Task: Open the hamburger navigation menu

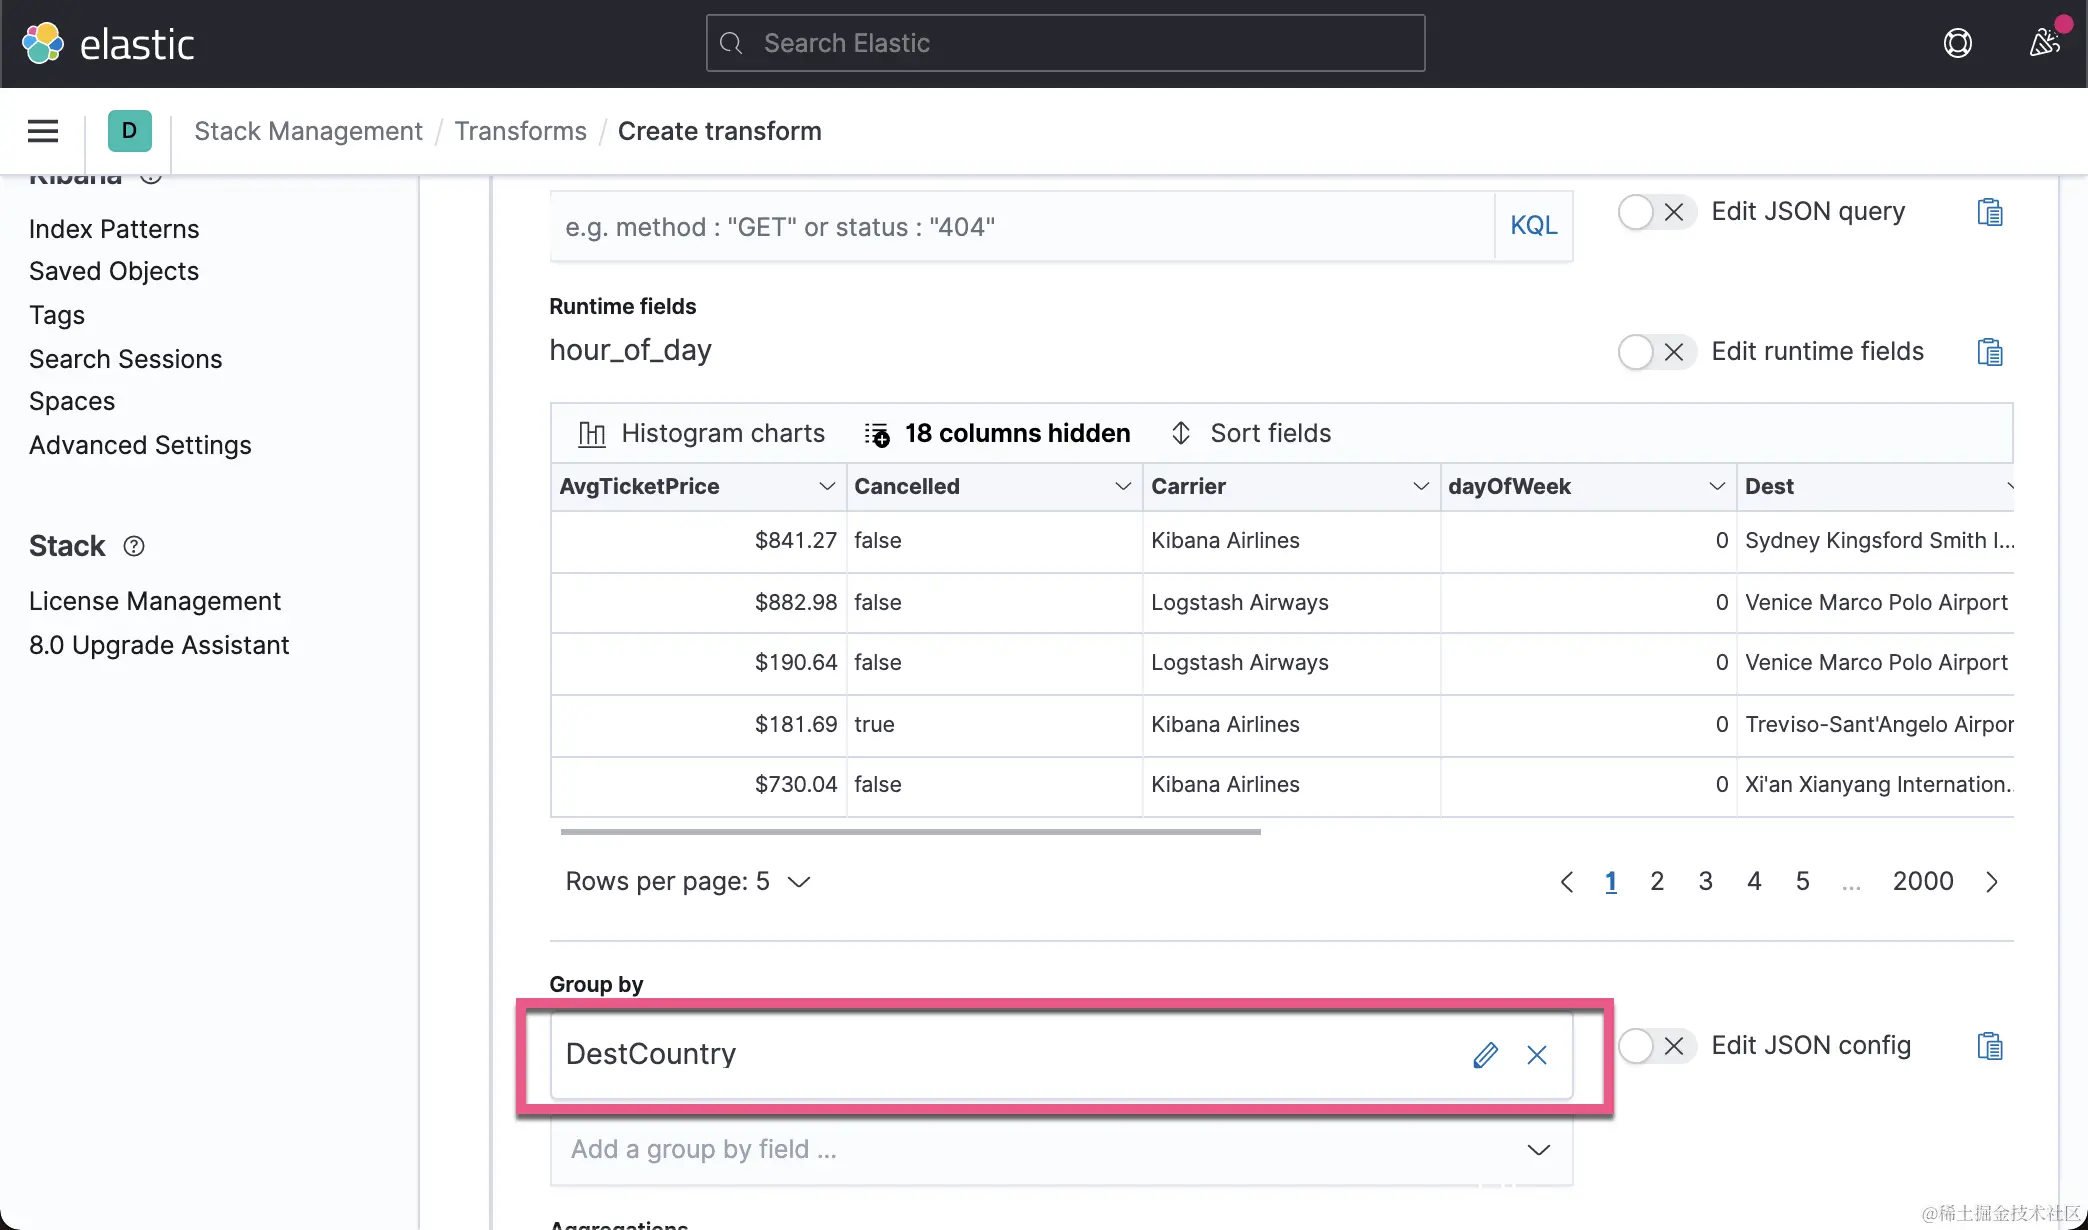Action: pos(43,131)
